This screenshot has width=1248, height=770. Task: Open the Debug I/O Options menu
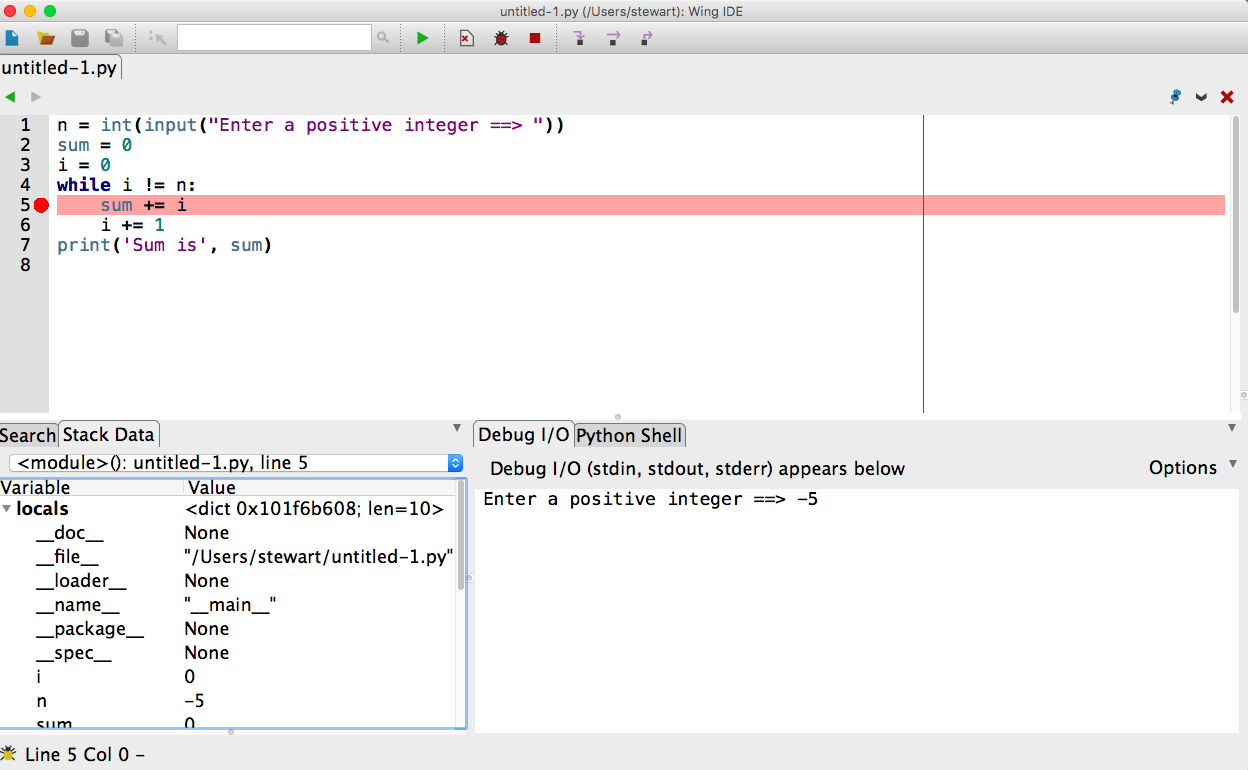click(1184, 467)
